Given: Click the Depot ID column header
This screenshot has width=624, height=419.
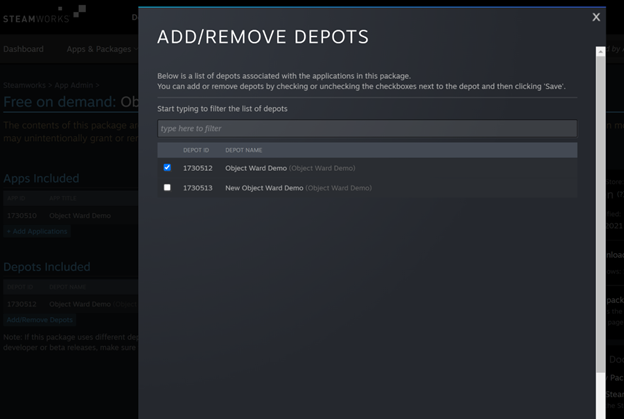Looking at the screenshot, I should coord(196,150).
